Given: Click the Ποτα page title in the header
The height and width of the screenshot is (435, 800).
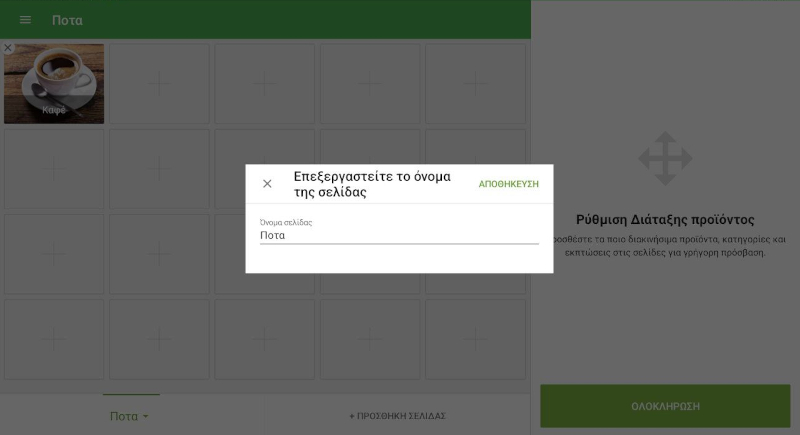Looking at the screenshot, I should pyautogui.click(x=67, y=20).
